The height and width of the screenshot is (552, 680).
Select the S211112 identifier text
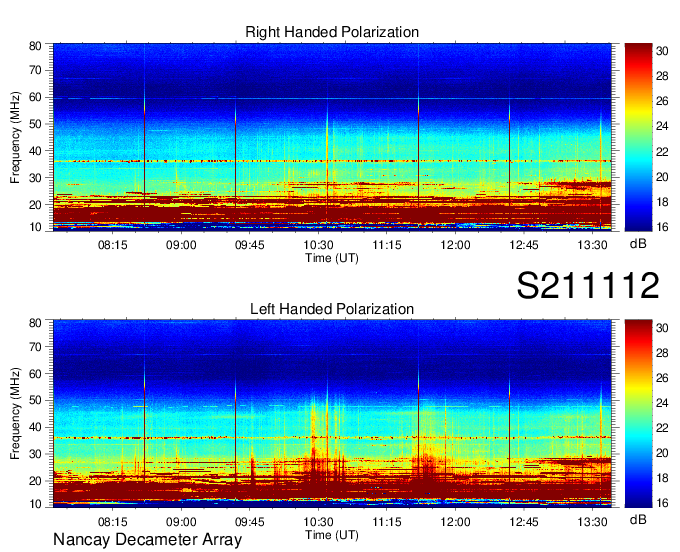pyautogui.click(x=588, y=285)
